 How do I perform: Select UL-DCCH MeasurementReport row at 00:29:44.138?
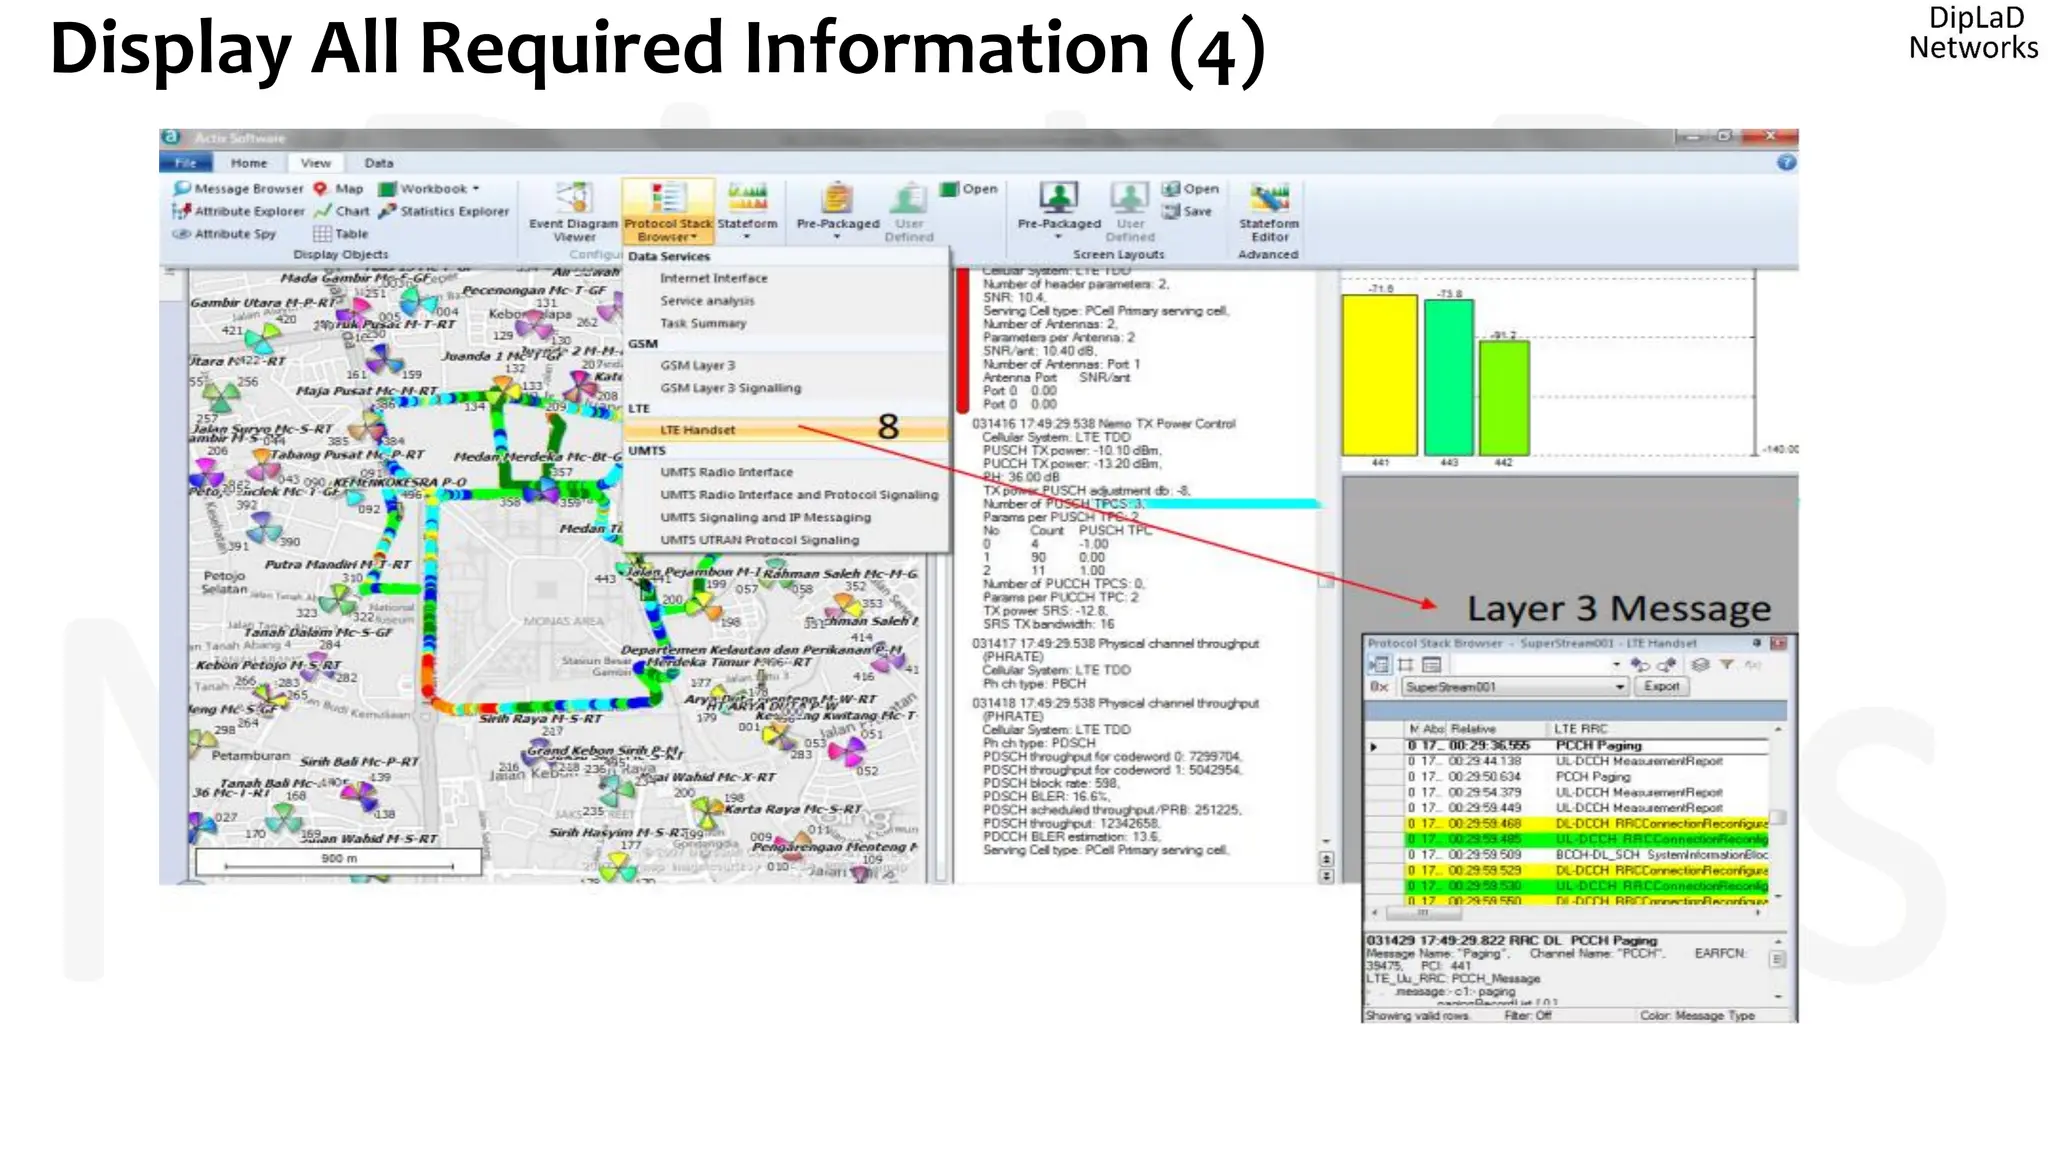click(1587, 761)
